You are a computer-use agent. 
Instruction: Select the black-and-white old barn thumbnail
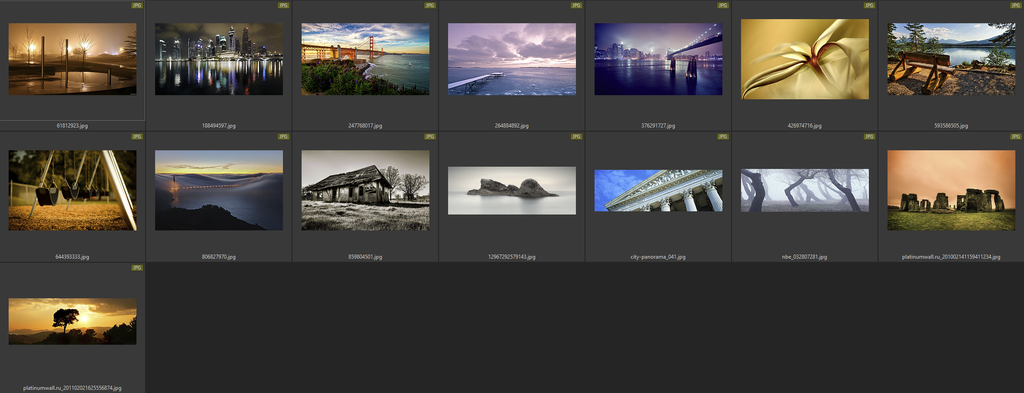click(x=365, y=190)
